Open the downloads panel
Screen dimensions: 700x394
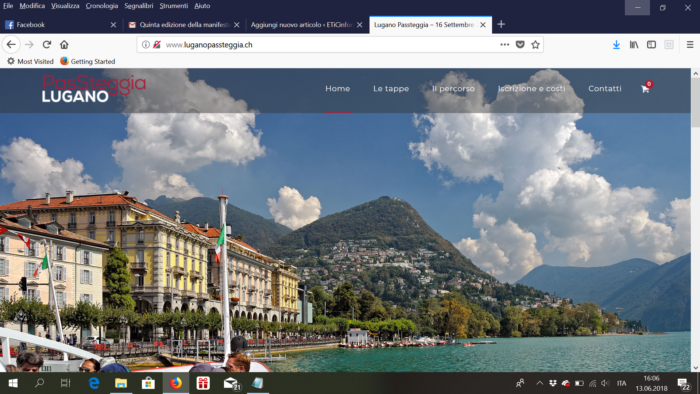click(616, 45)
